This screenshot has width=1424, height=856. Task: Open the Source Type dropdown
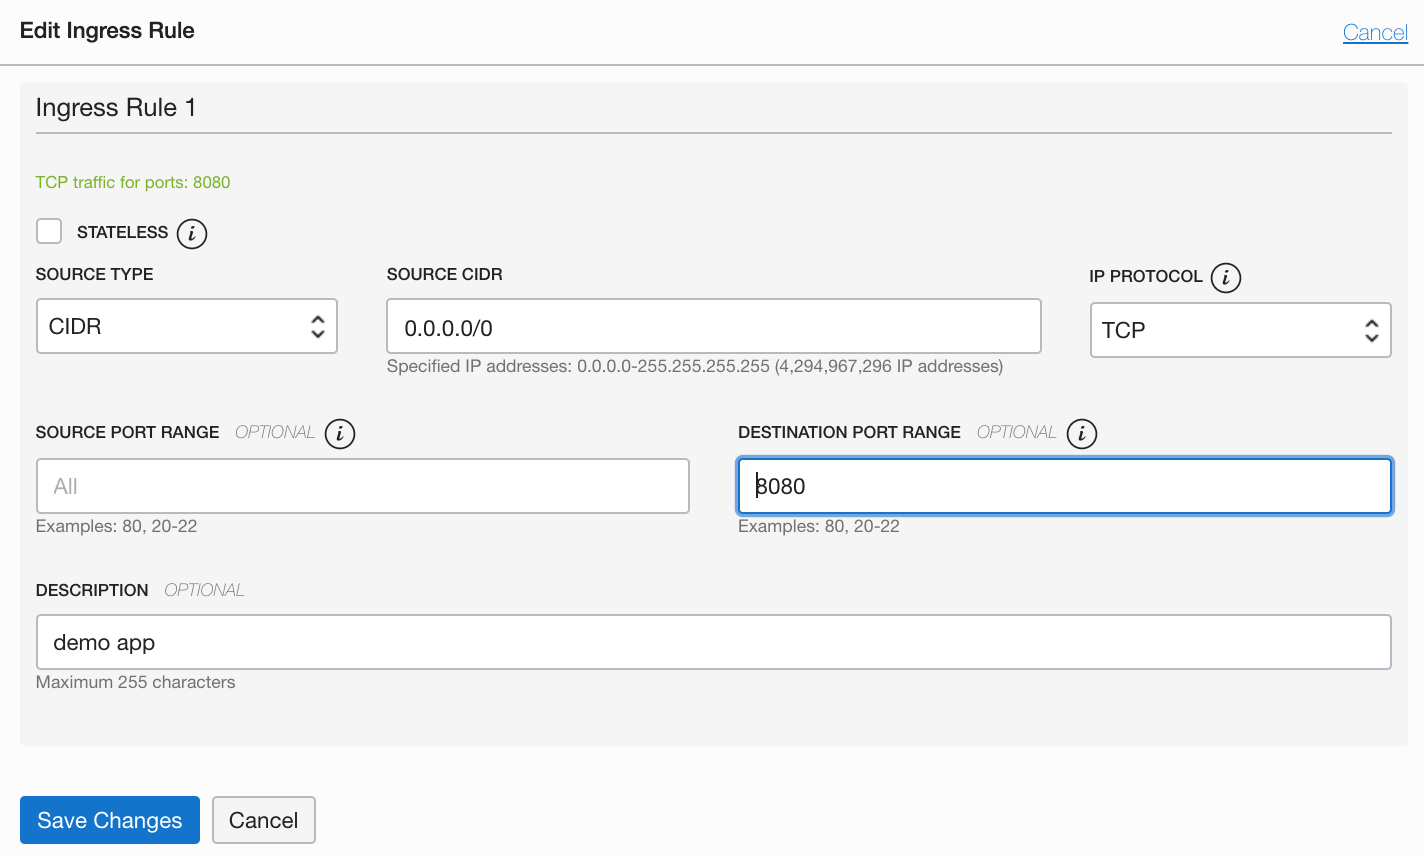(x=187, y=326)
